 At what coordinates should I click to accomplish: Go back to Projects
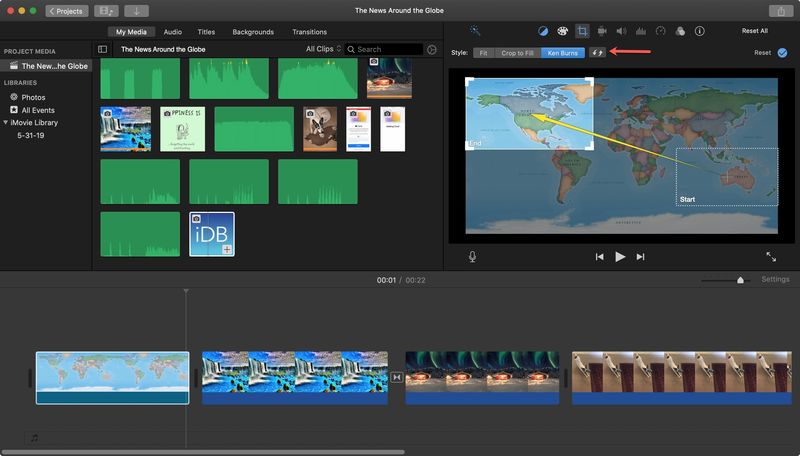[x=66, y=11]
